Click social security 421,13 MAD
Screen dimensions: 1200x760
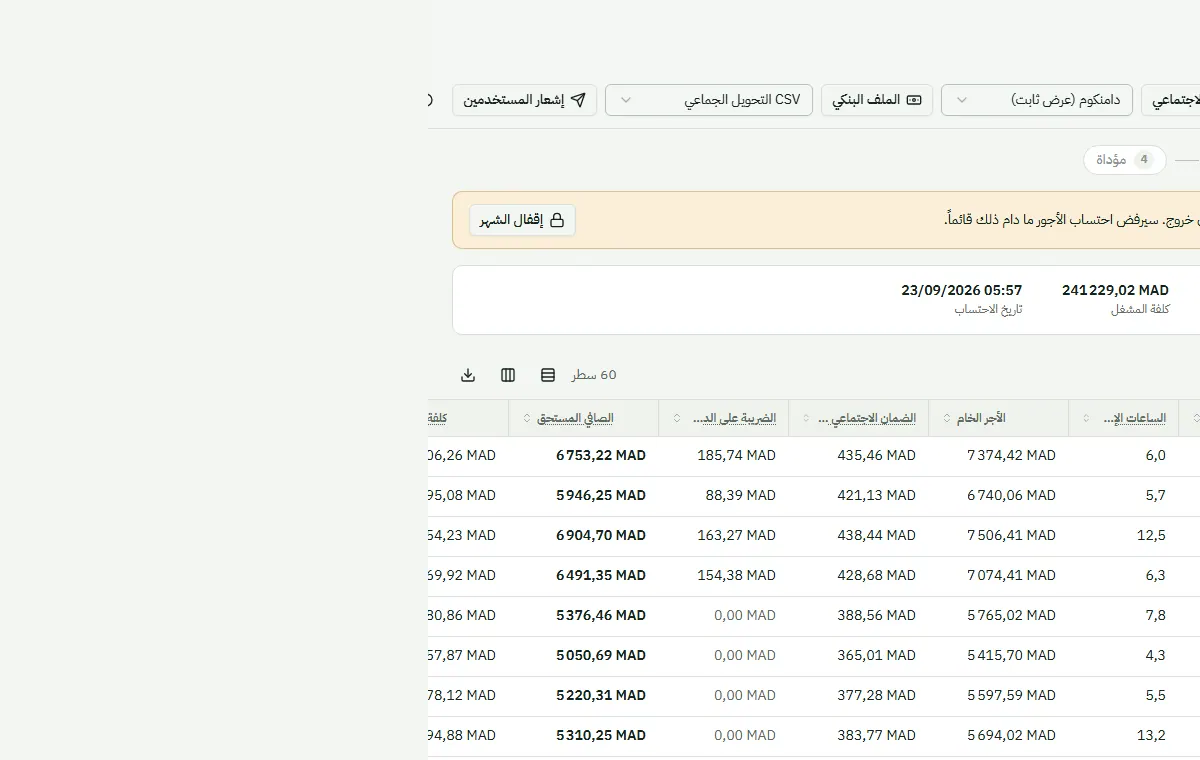coord(876,495)
